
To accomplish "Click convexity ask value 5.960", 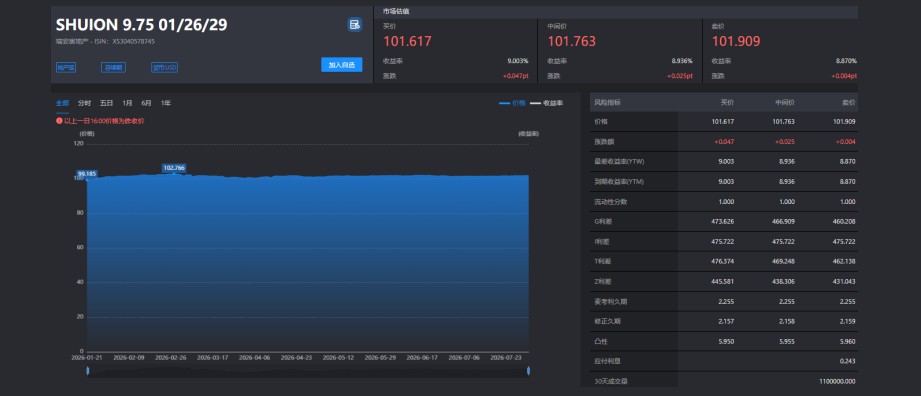I will click(x=848, y=341).
